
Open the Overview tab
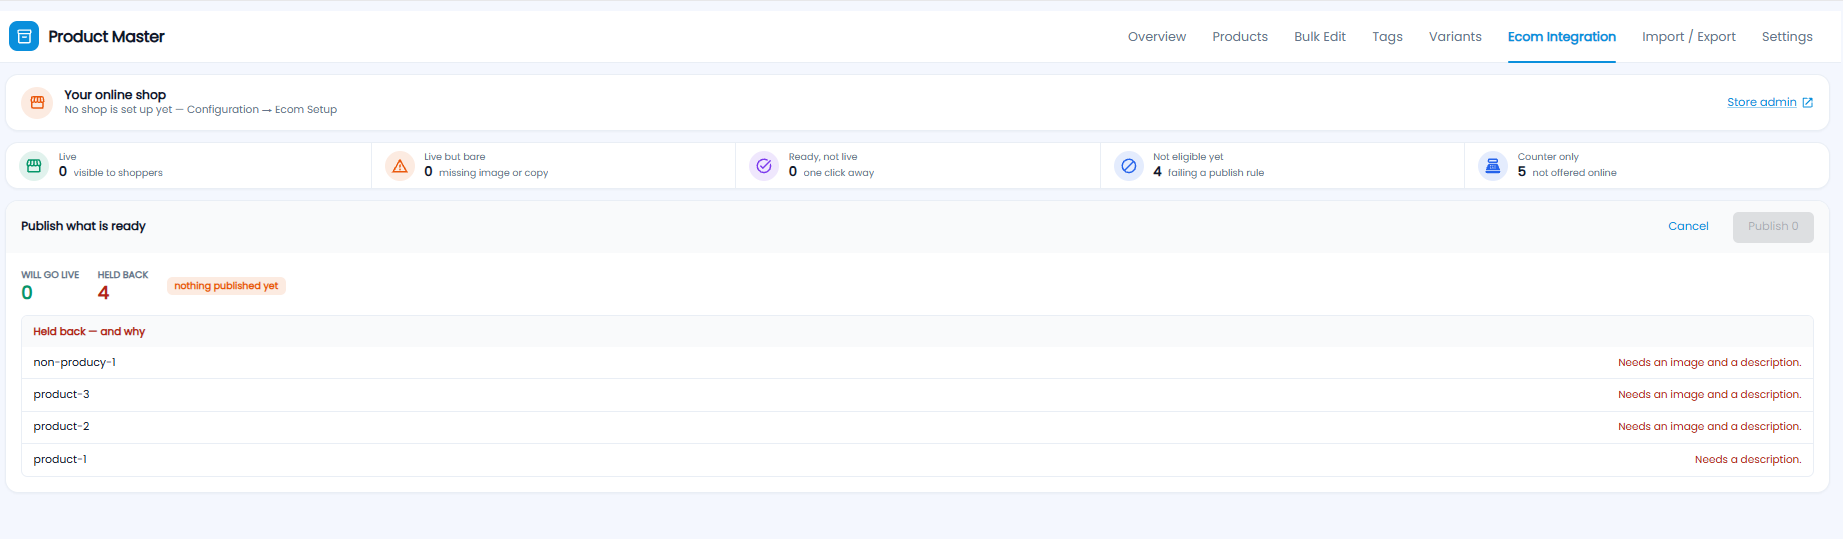click(1157, 37)
